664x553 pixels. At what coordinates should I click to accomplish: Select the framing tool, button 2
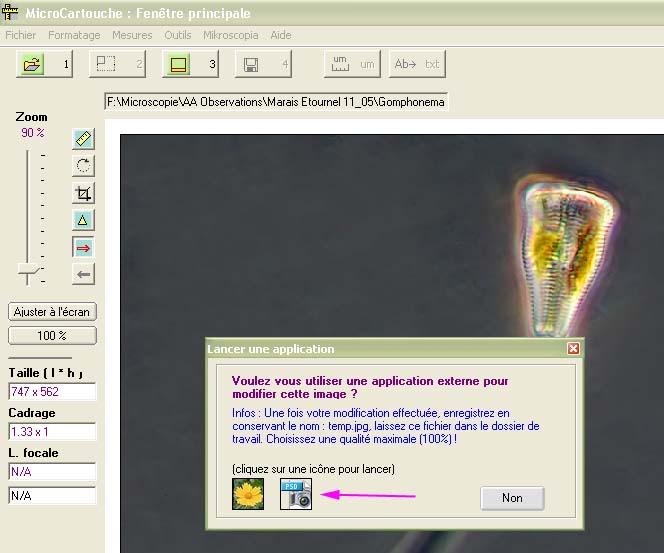[x=117, y=64]
